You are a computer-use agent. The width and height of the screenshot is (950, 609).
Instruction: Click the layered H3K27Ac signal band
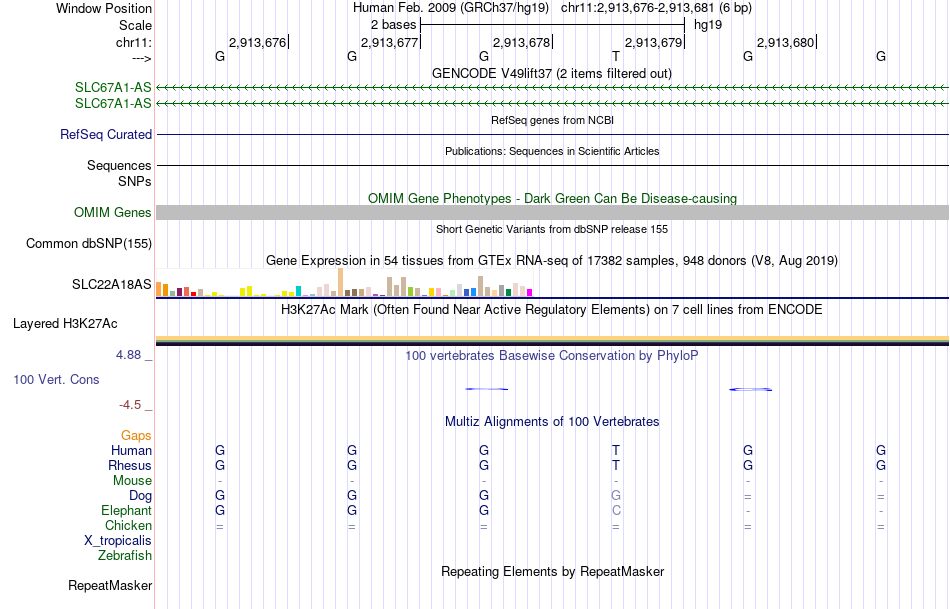[552, 341]
